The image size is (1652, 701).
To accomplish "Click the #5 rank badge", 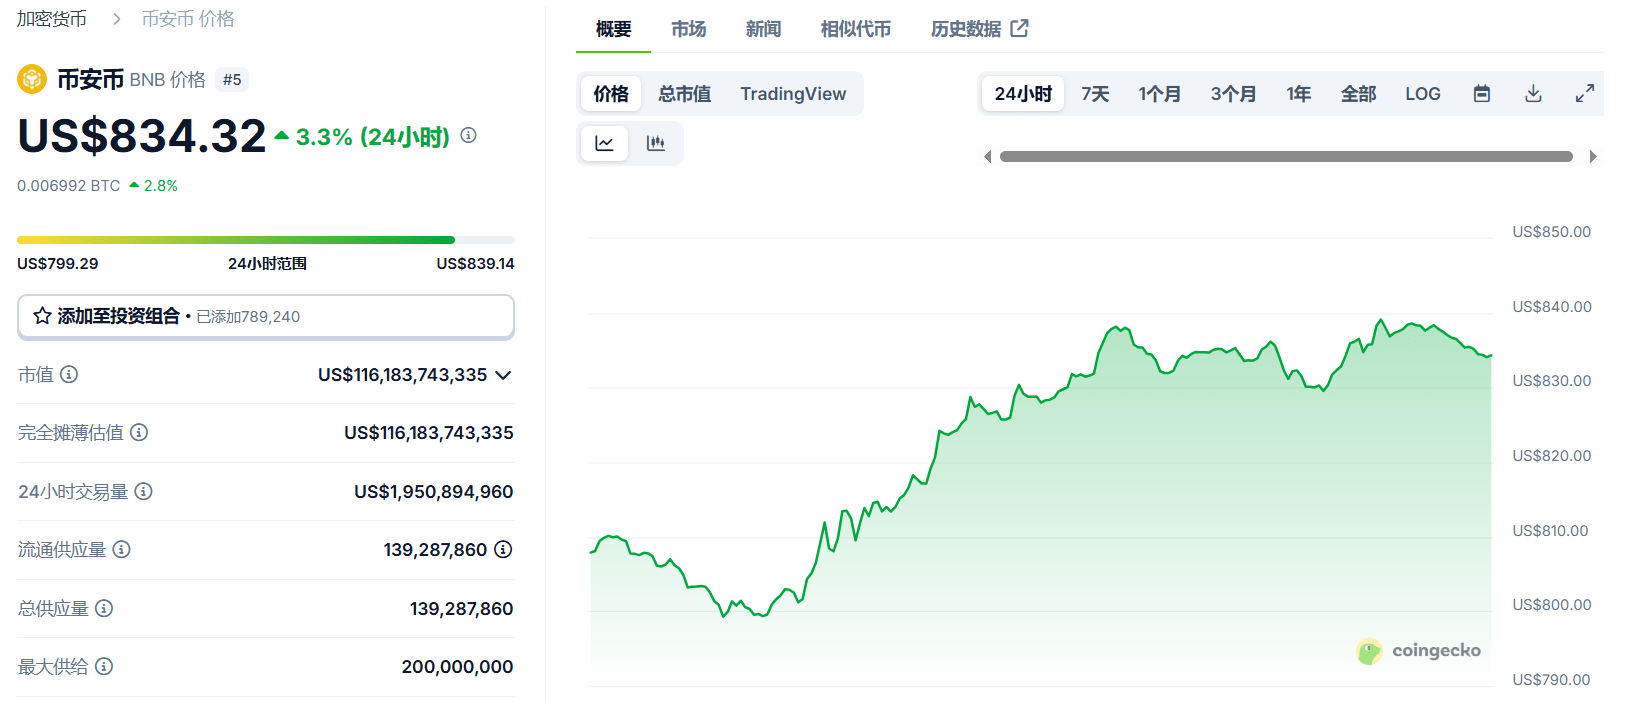I will click(x=232, y=80).
